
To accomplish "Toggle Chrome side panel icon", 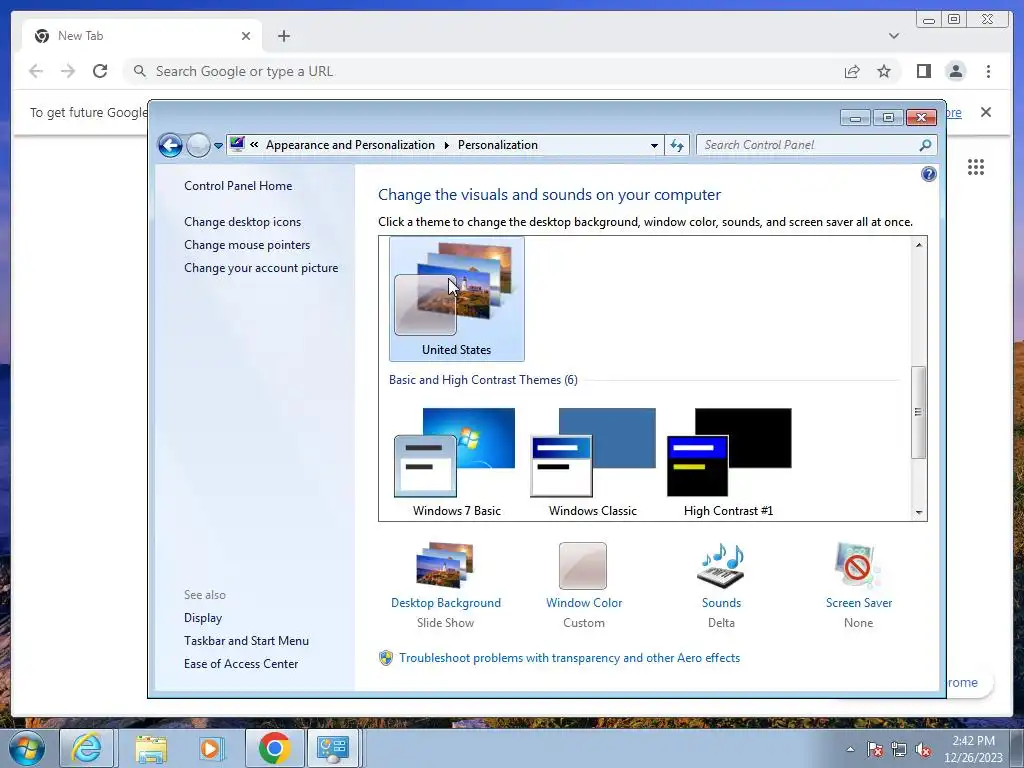I will pos(923,71).
